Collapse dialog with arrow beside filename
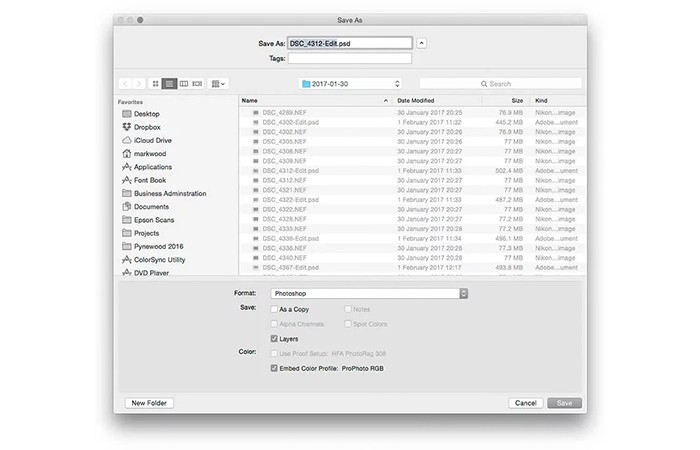The width and height of the screenshot is (700, 450). pos(421,43)
